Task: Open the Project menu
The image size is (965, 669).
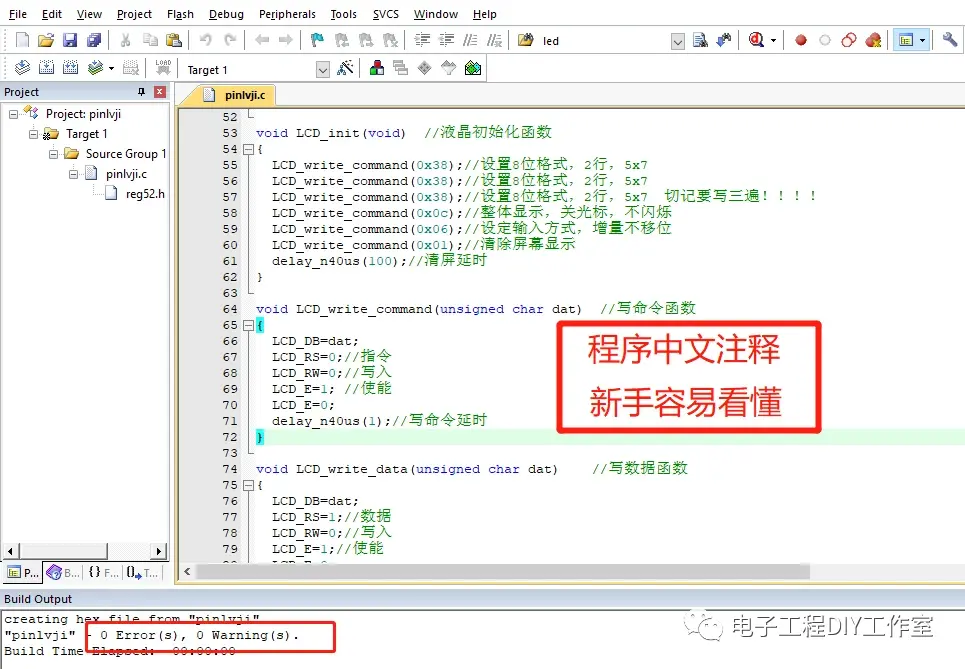Action: click(x=134, y=14)
